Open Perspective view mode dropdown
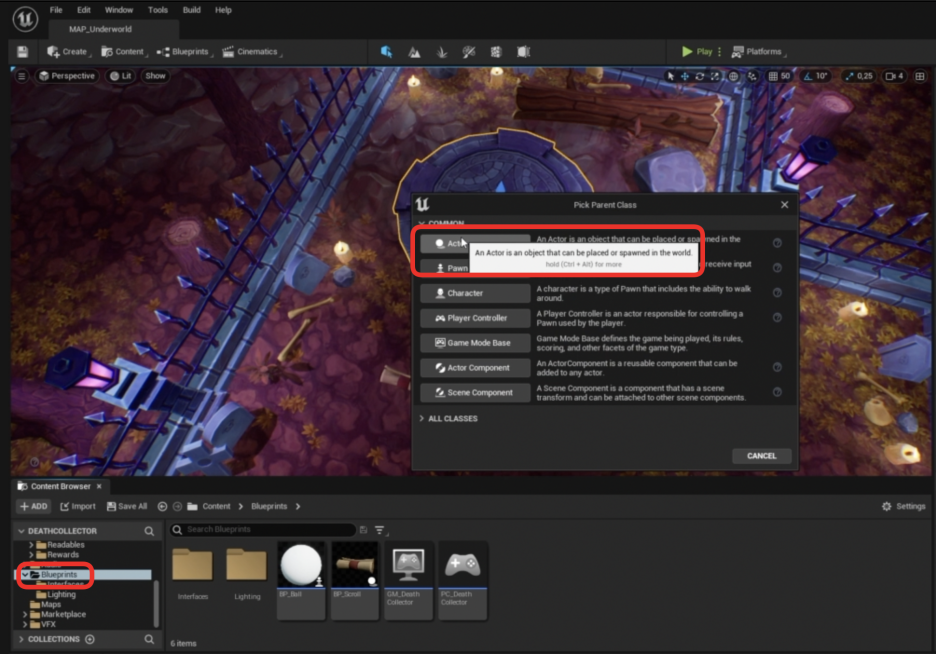936x654 pixels. (x=66, y=76)
